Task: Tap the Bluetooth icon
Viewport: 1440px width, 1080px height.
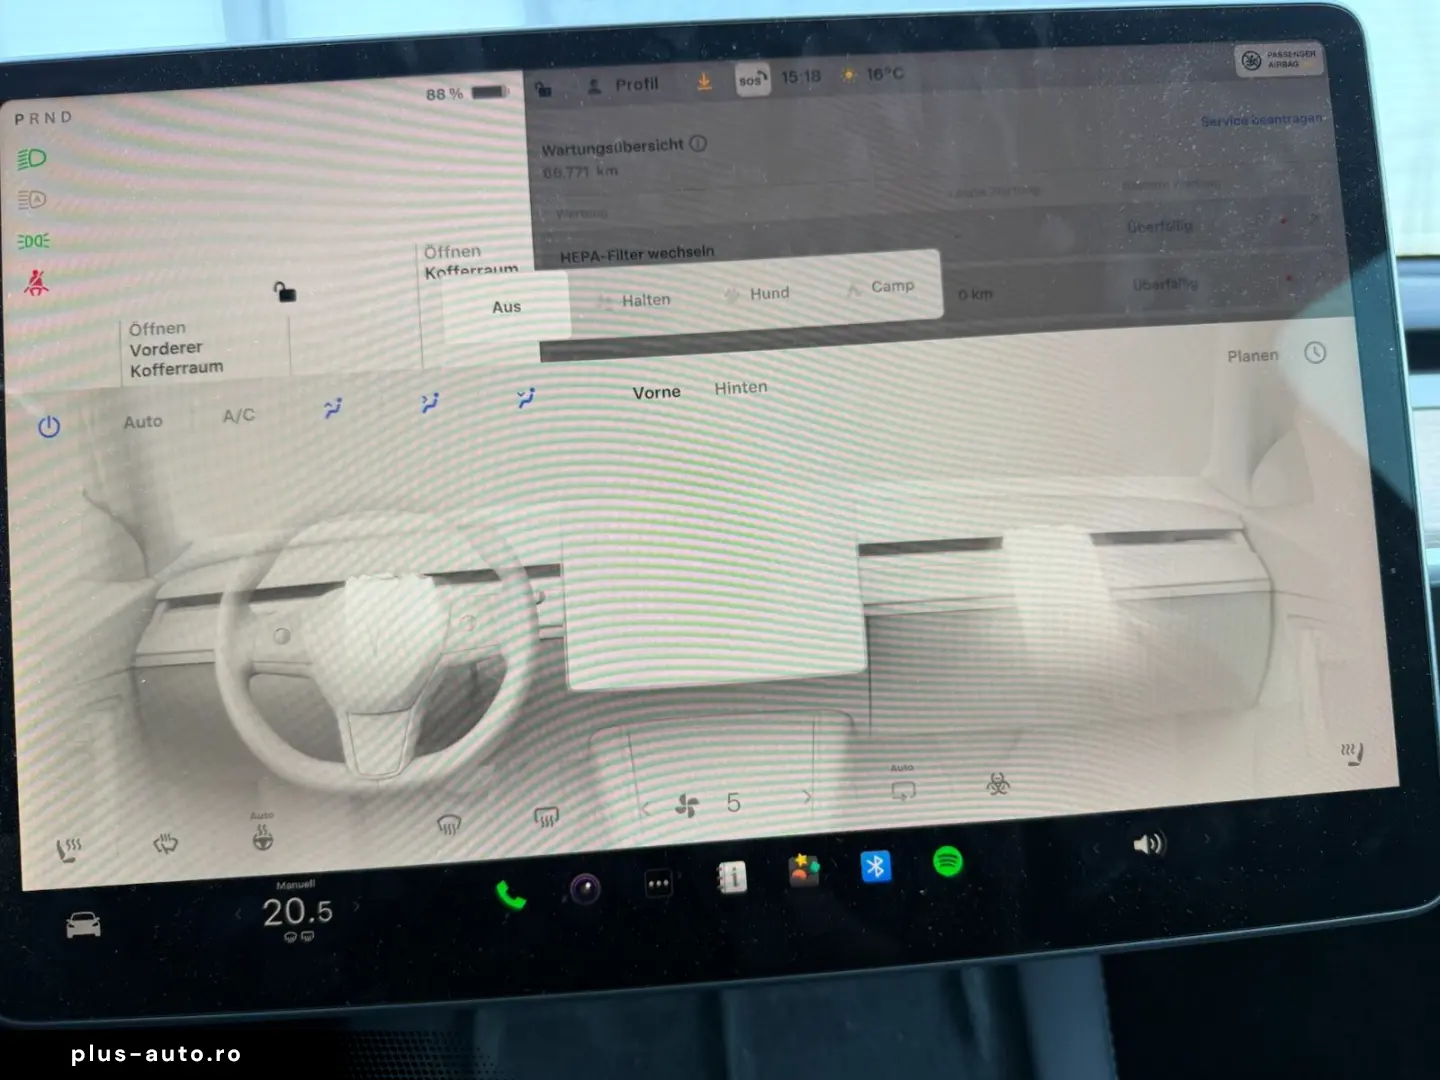Action: point(876,866)
